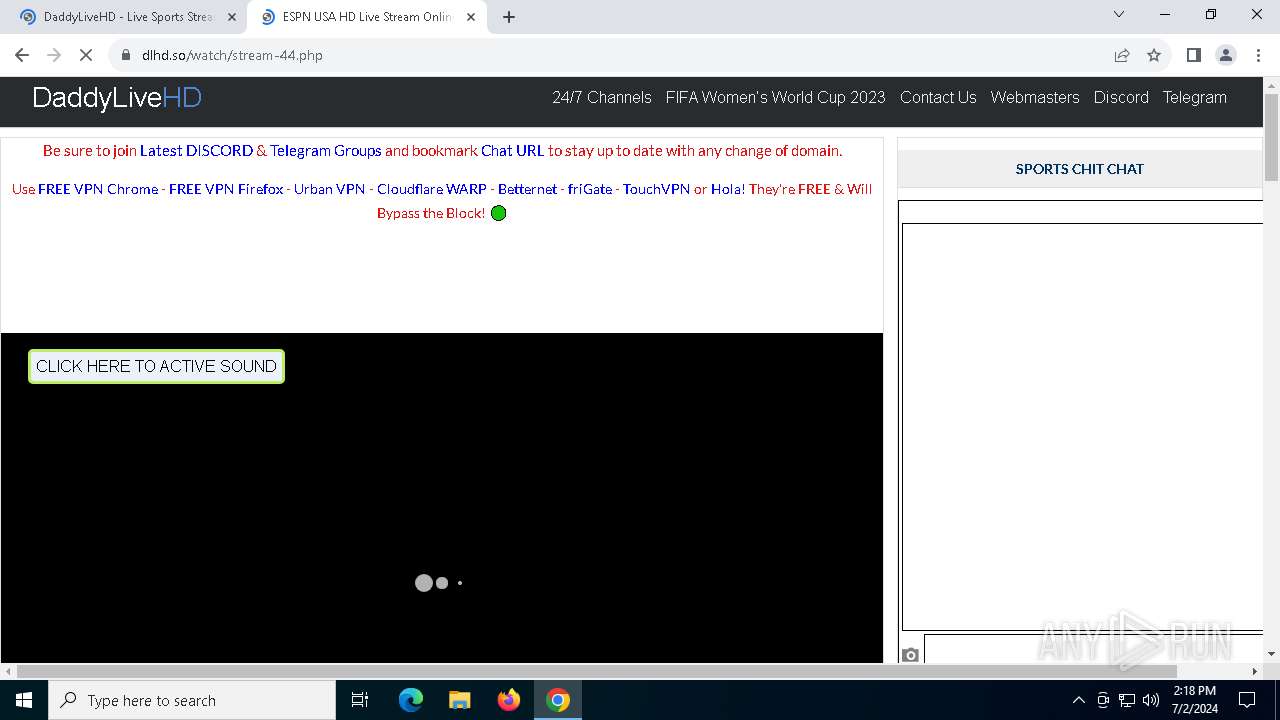Launch Firefox from taskbar
This screenshot has width=1280, height=720.
pos(509,700)
